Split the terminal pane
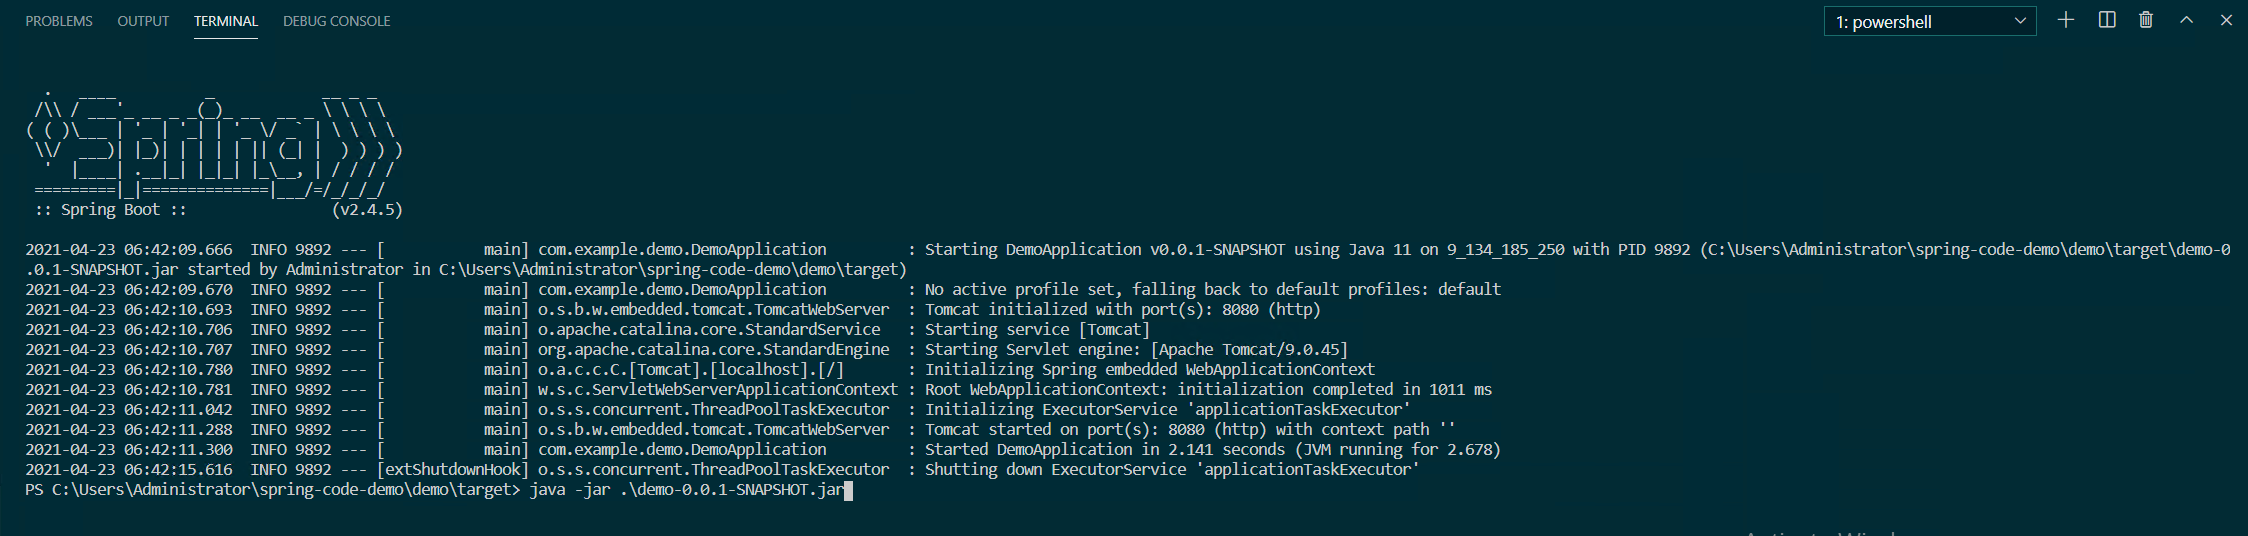This screenshot has width=2248, height=536. (x=2107, y=21)
